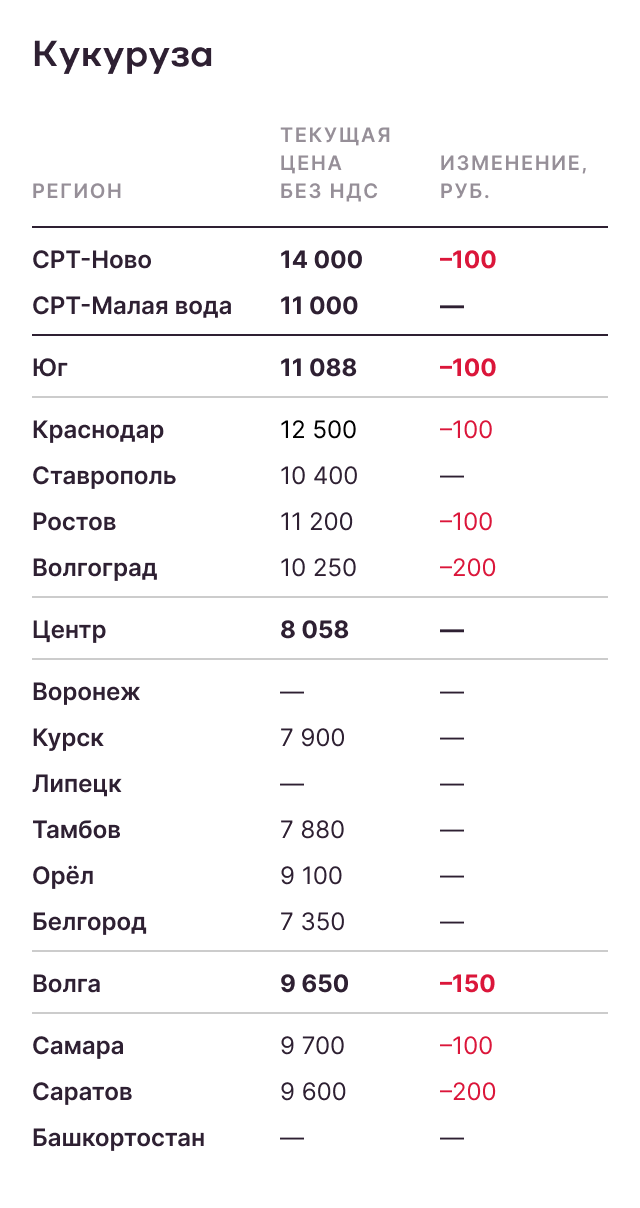The width and height of the screenshot is (640, 1208).
Task: Click the Волга −150 change value
Action: click(467, 984)
